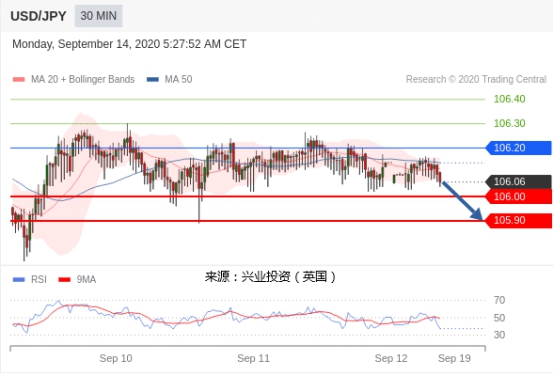The width and height of the screenshot is (554, 377).
Task: Click the 106.30 resistance level label
Action: 509,123
